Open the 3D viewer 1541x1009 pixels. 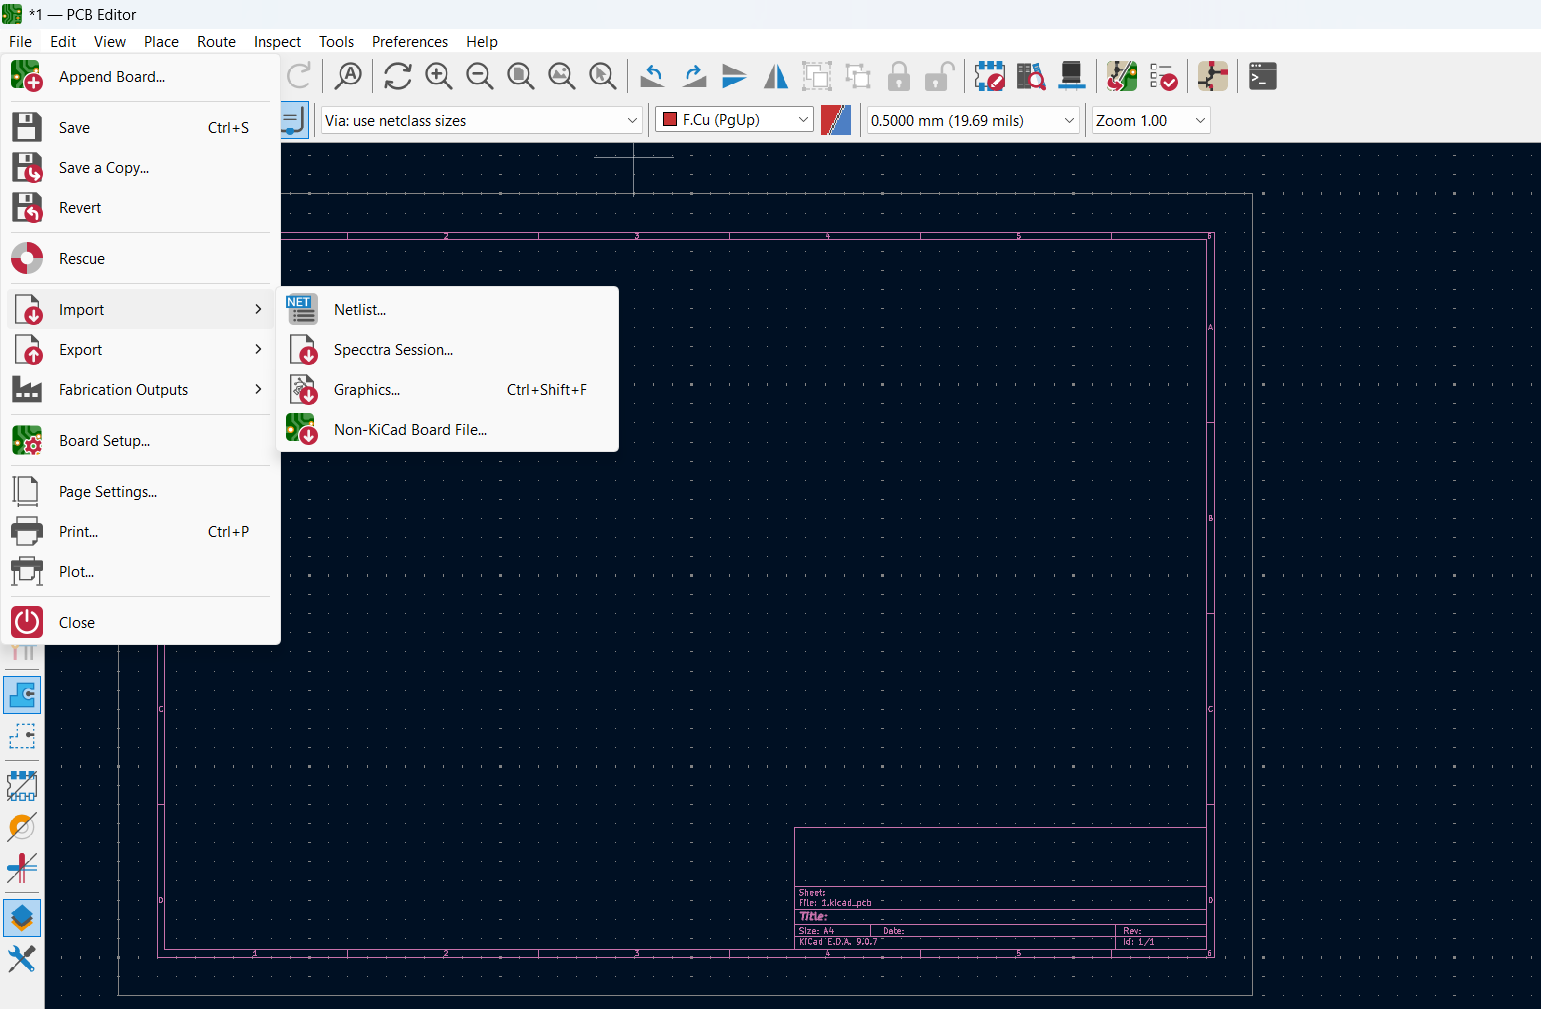[x=1073, y=76]
